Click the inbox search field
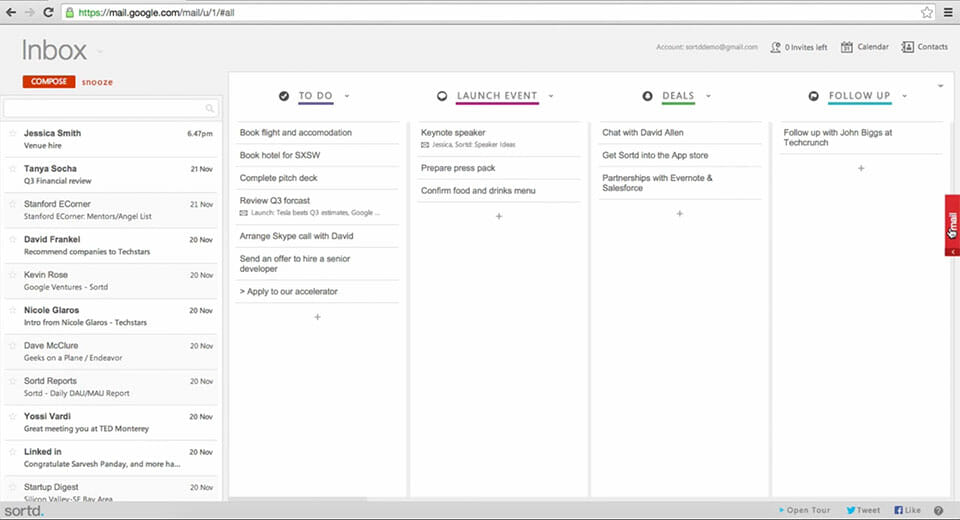Image resolution: width=960 pixels, height=520 pixels. coord(105,108)
